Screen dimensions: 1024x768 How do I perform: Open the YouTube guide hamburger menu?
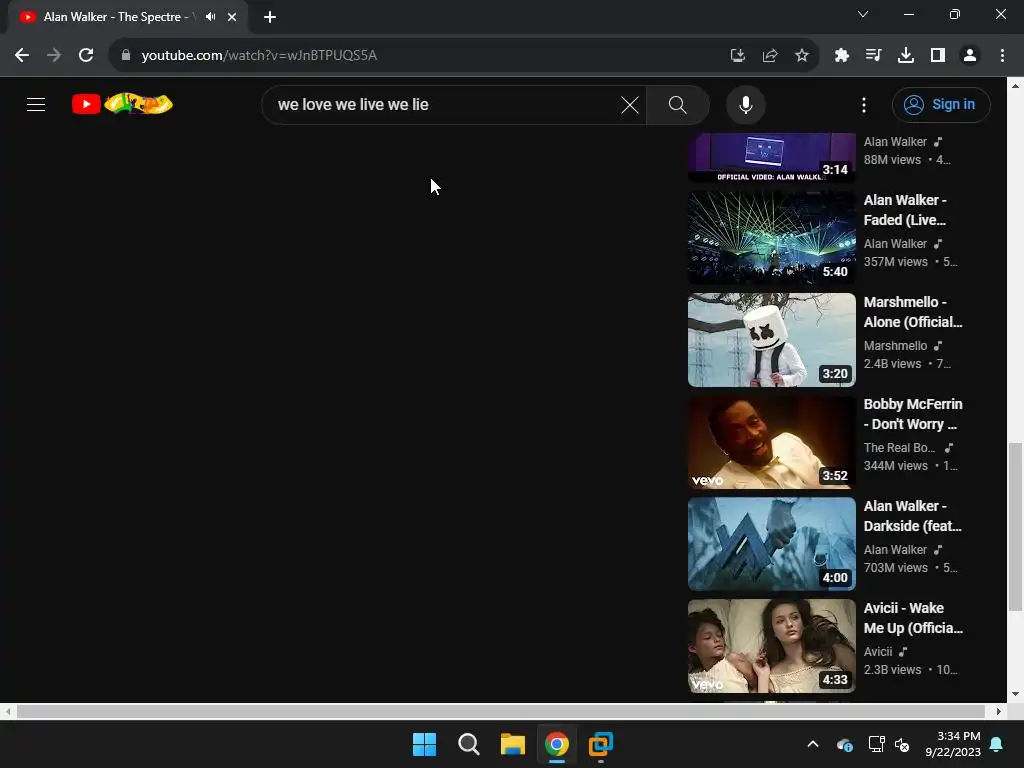click(36, 104)
